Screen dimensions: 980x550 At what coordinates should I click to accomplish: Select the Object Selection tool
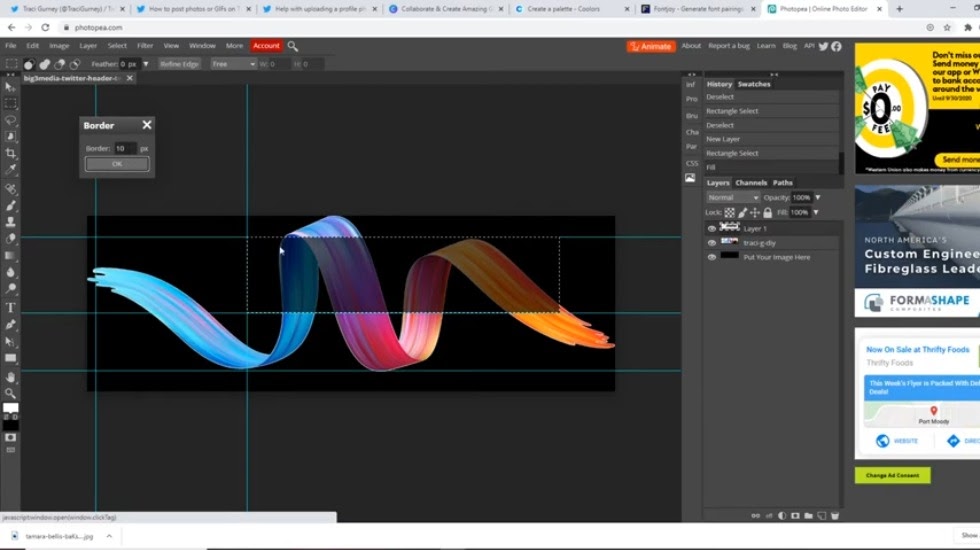(x=10, y=136)
